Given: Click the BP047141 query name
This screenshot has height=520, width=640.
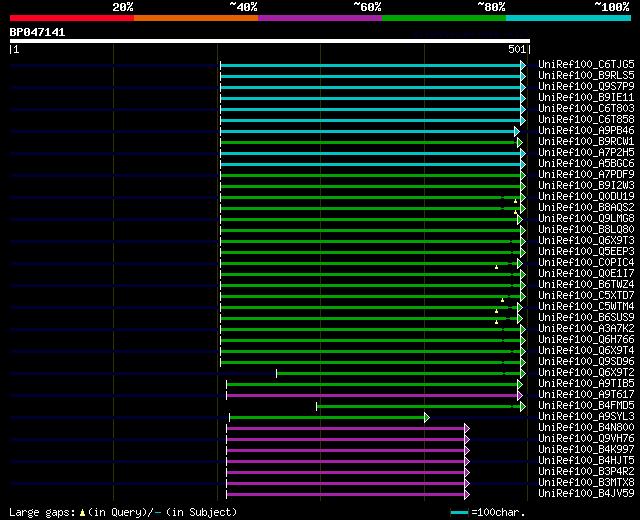Looking at the screenshot, I should (37, 32).
